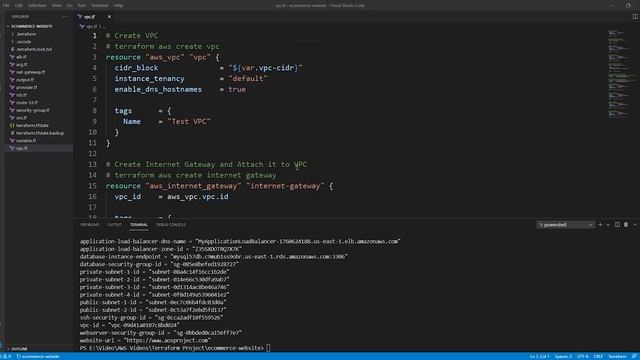Expand the .terraform folder
640x360 pixels.
point(26,34)
